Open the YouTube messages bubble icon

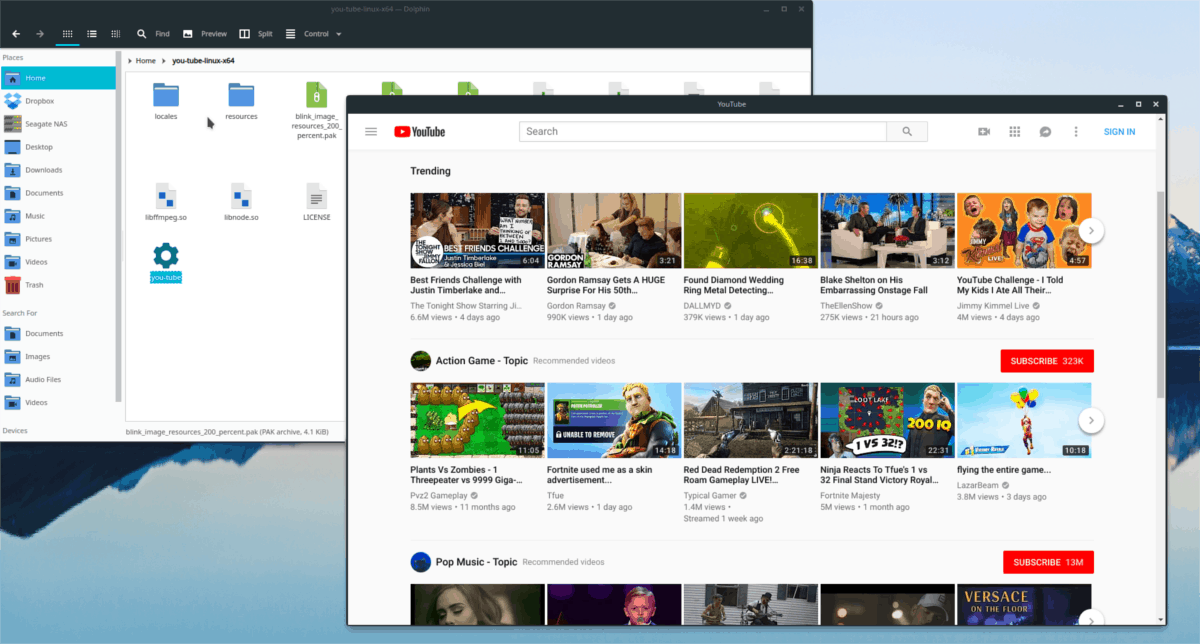pyautogui.click(x=1045, y=132)
